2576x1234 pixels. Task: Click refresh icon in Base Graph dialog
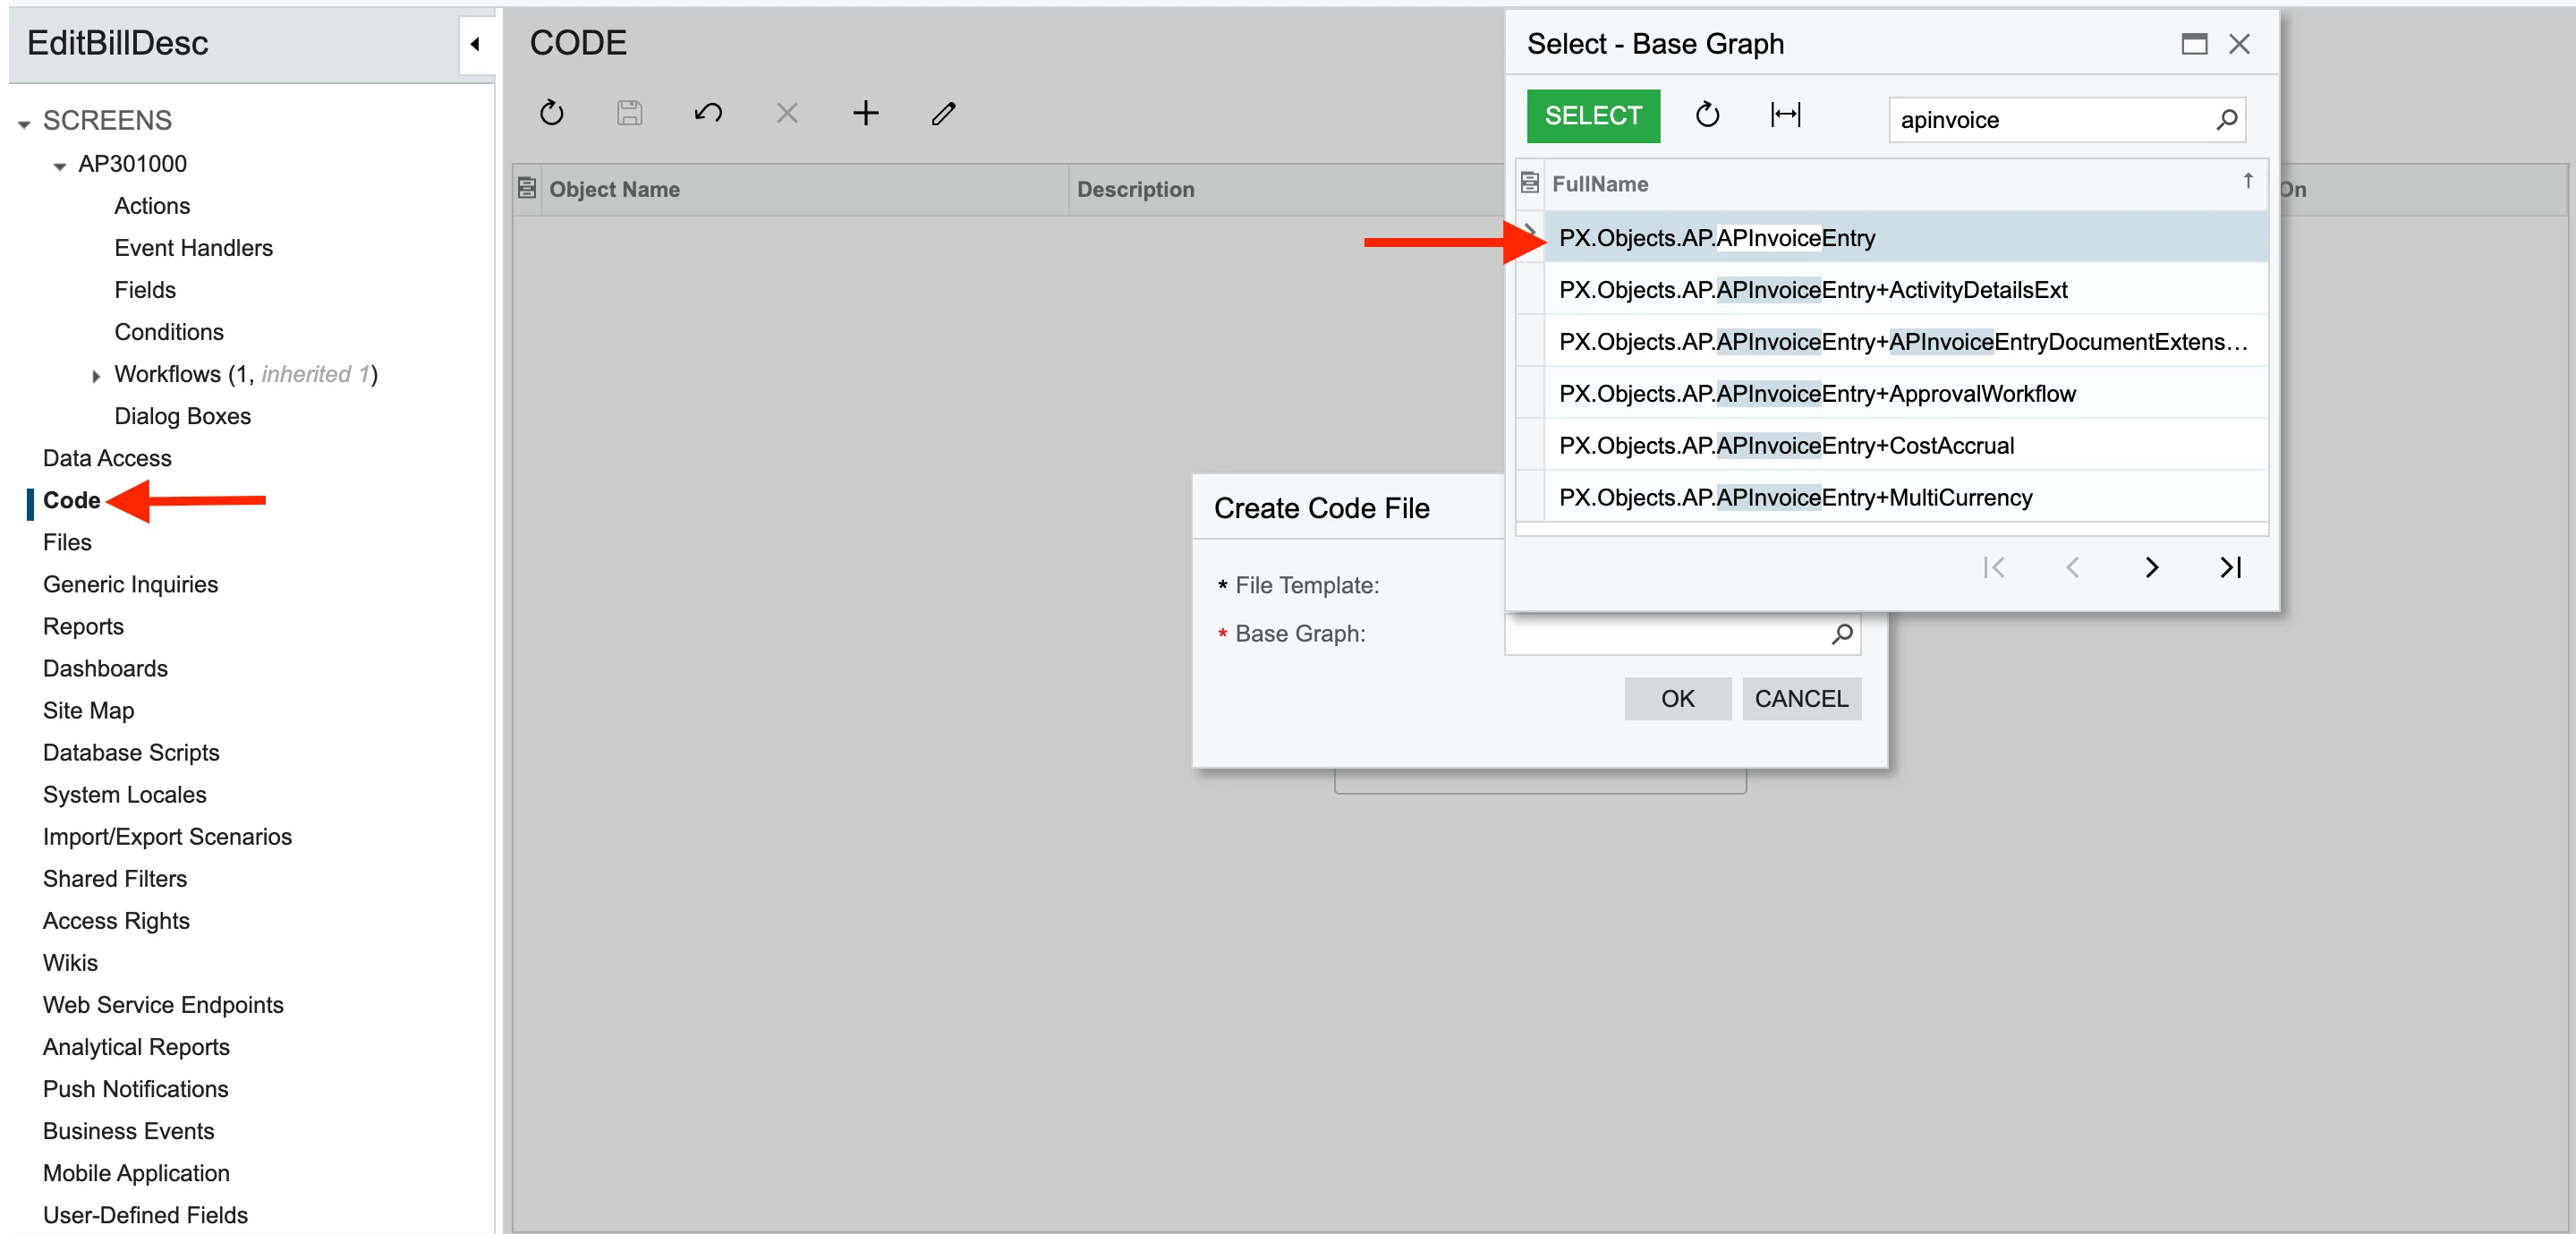point(1707,116)
